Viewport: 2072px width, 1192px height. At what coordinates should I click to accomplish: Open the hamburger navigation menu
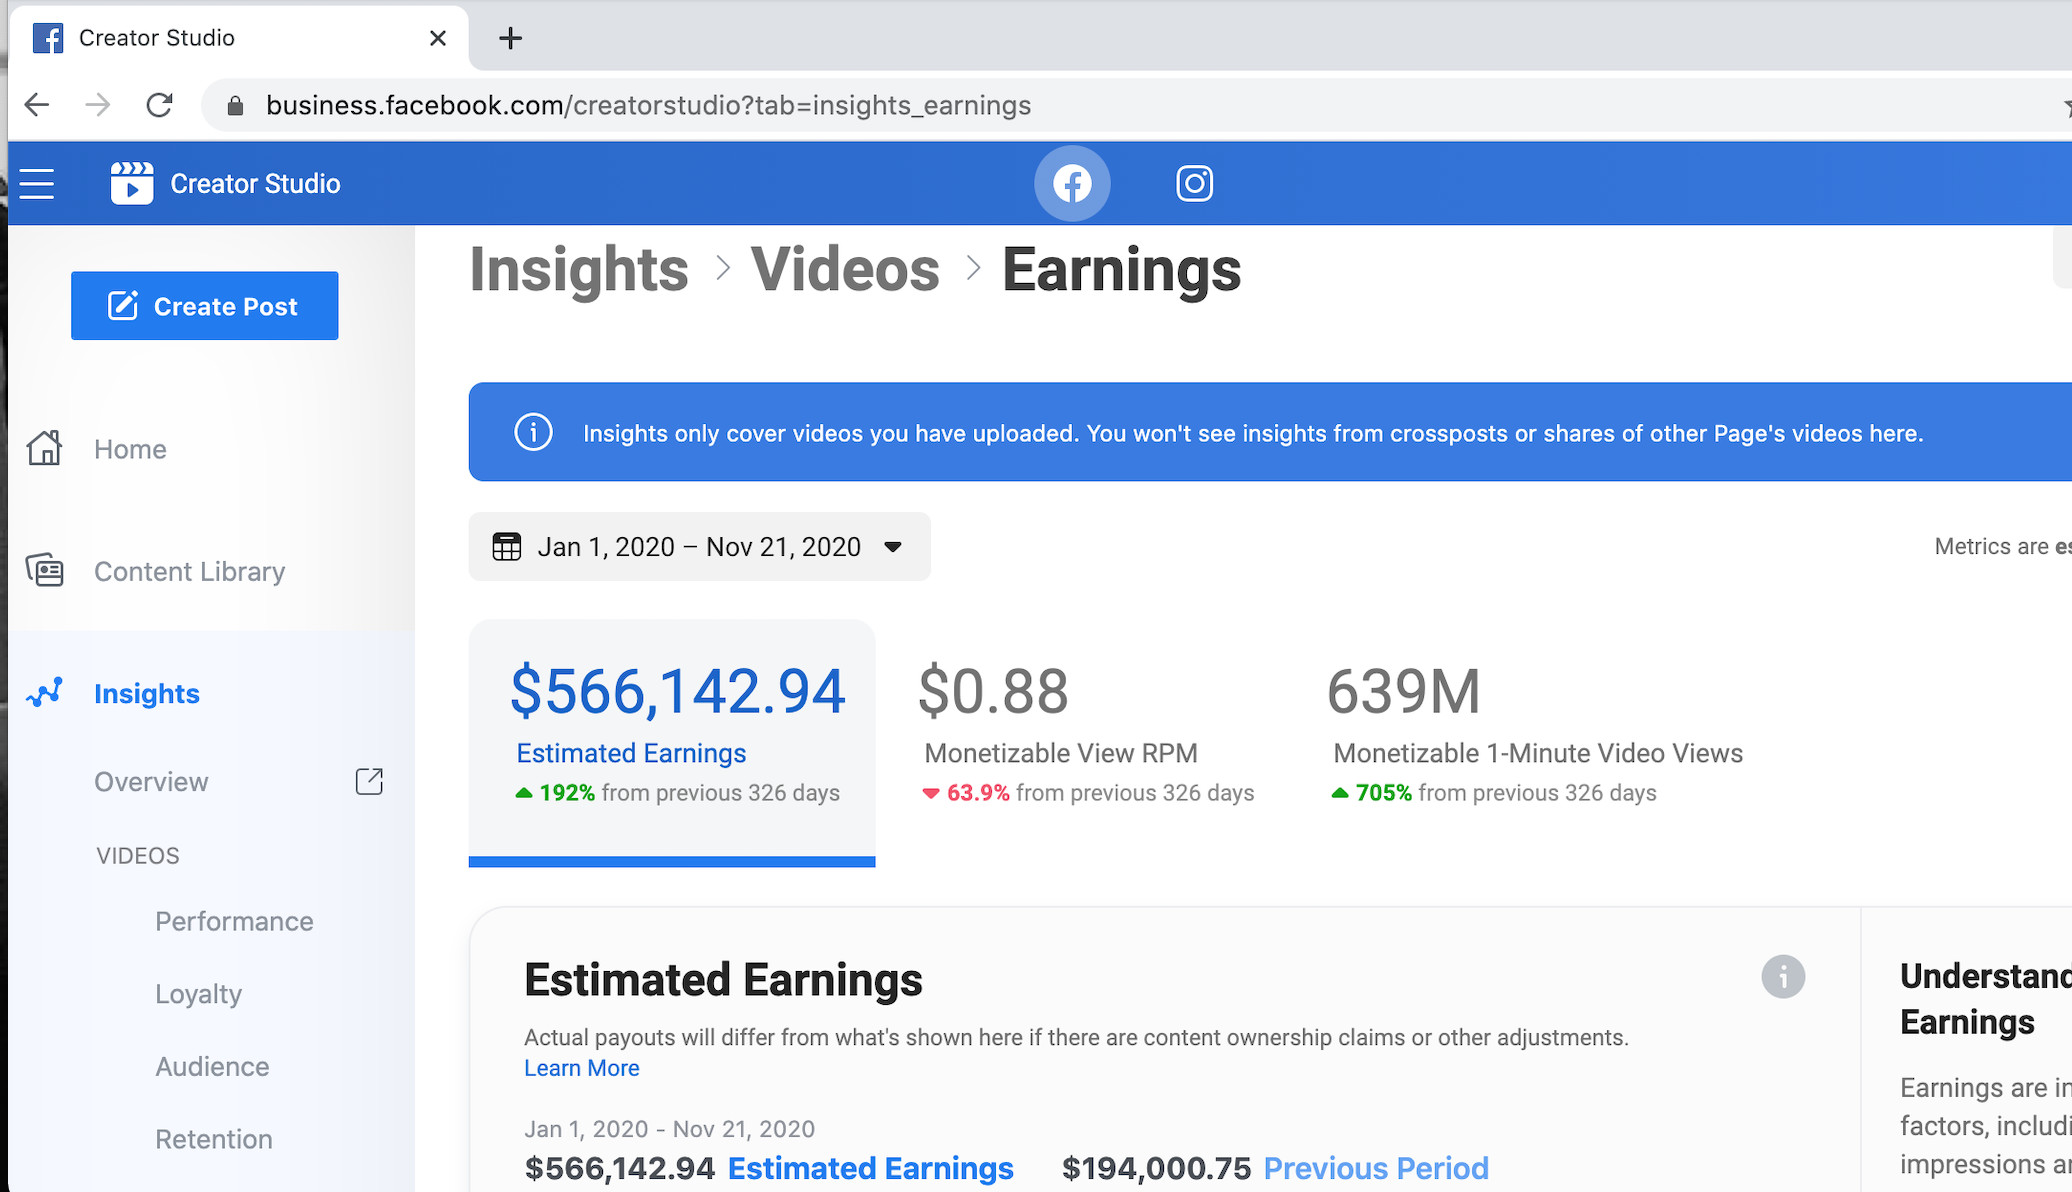tap(37, 184)
